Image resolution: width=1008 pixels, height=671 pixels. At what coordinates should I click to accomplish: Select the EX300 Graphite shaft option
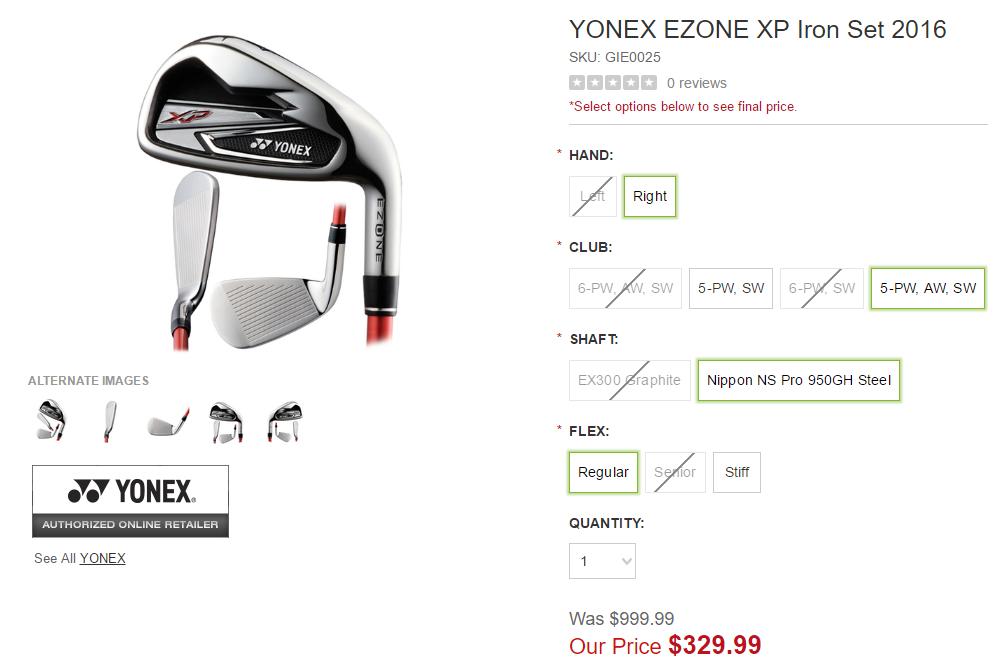(x=629, y=380)
